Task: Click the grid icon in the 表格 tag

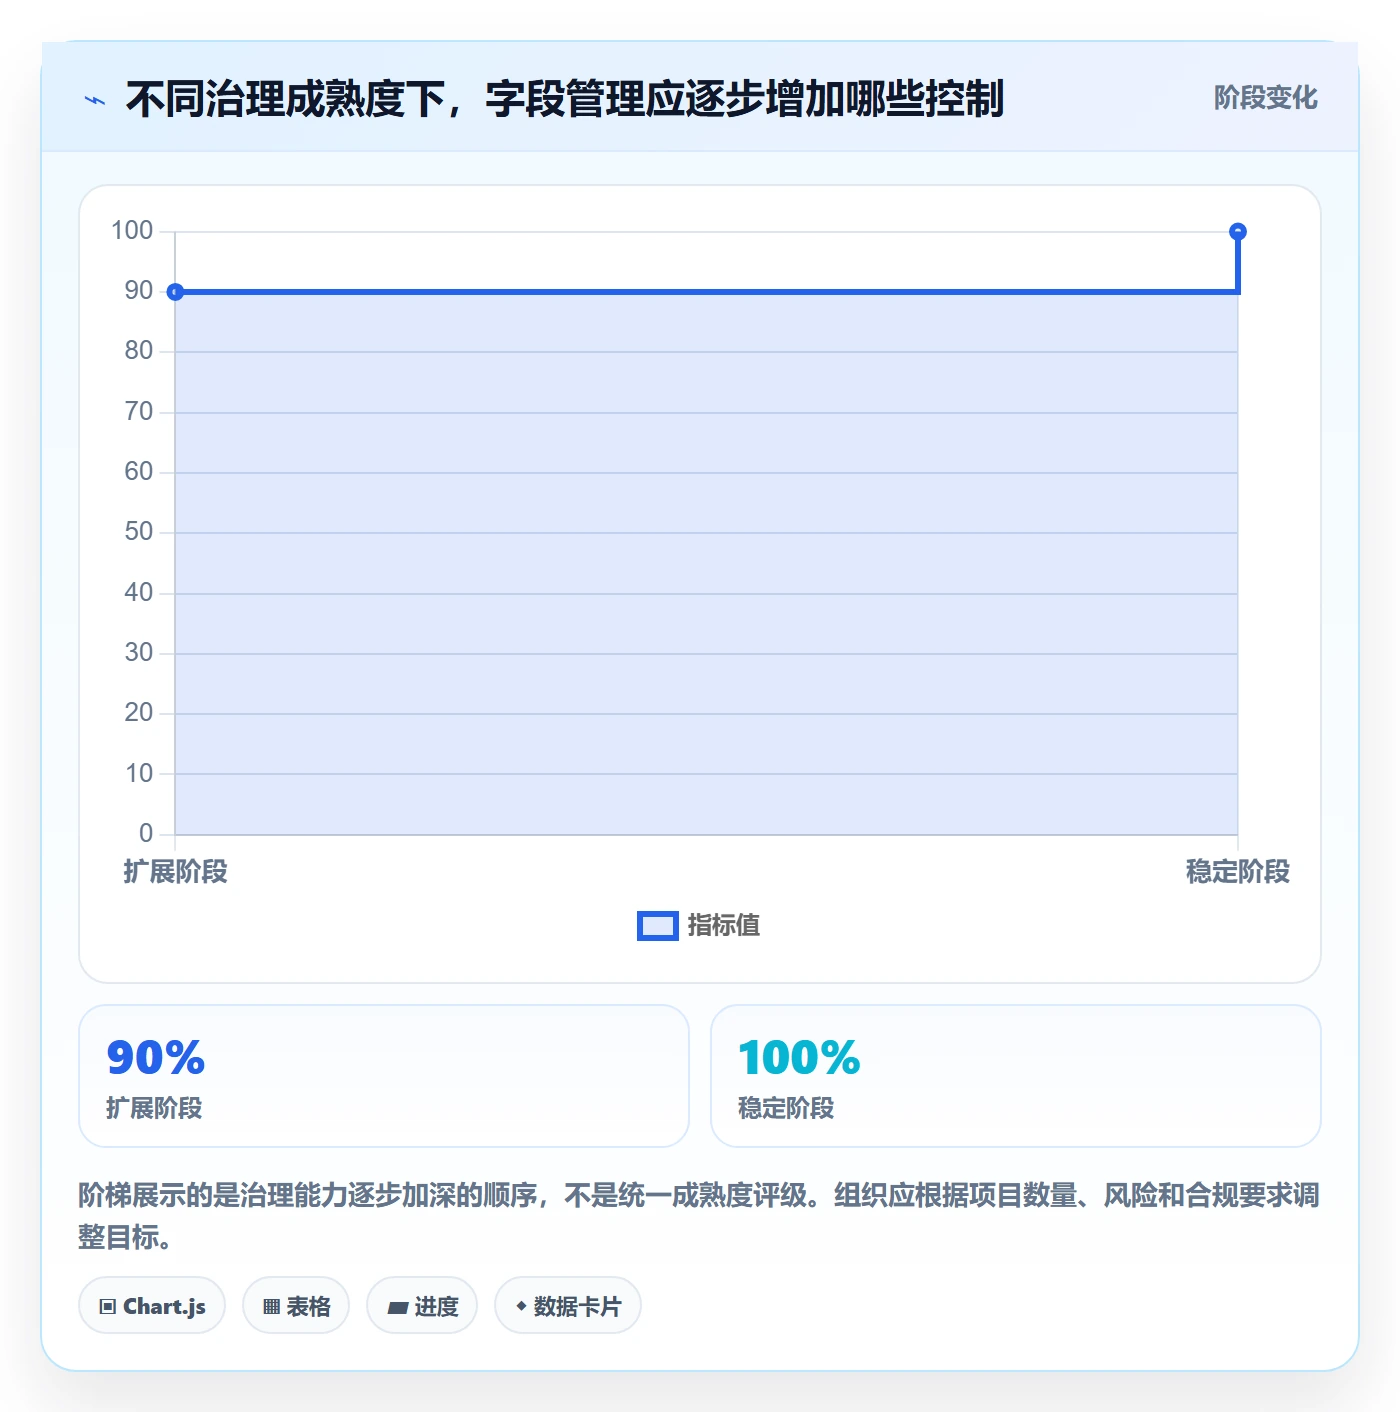Action: pyautogui.click(x=271, y=1307)
